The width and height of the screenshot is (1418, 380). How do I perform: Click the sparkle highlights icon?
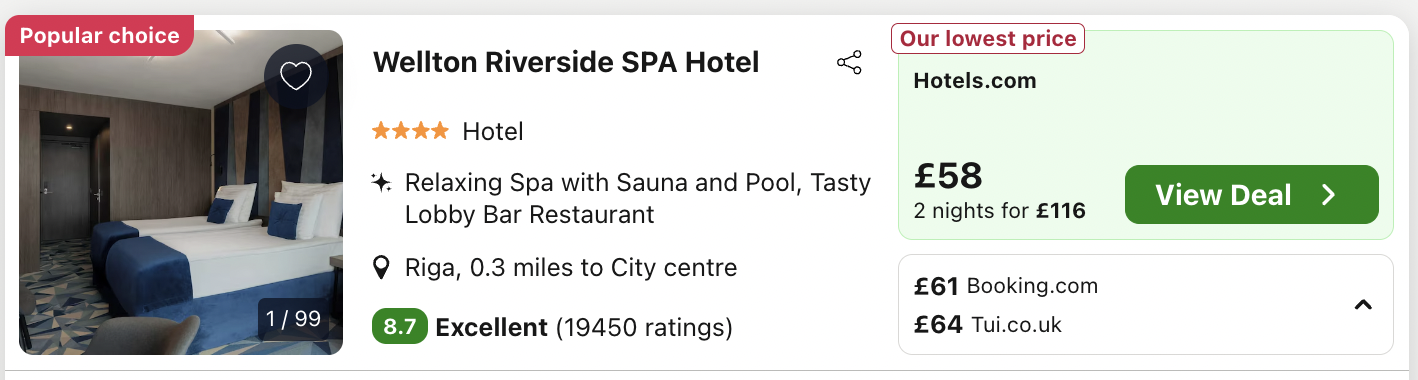[381, 183]
